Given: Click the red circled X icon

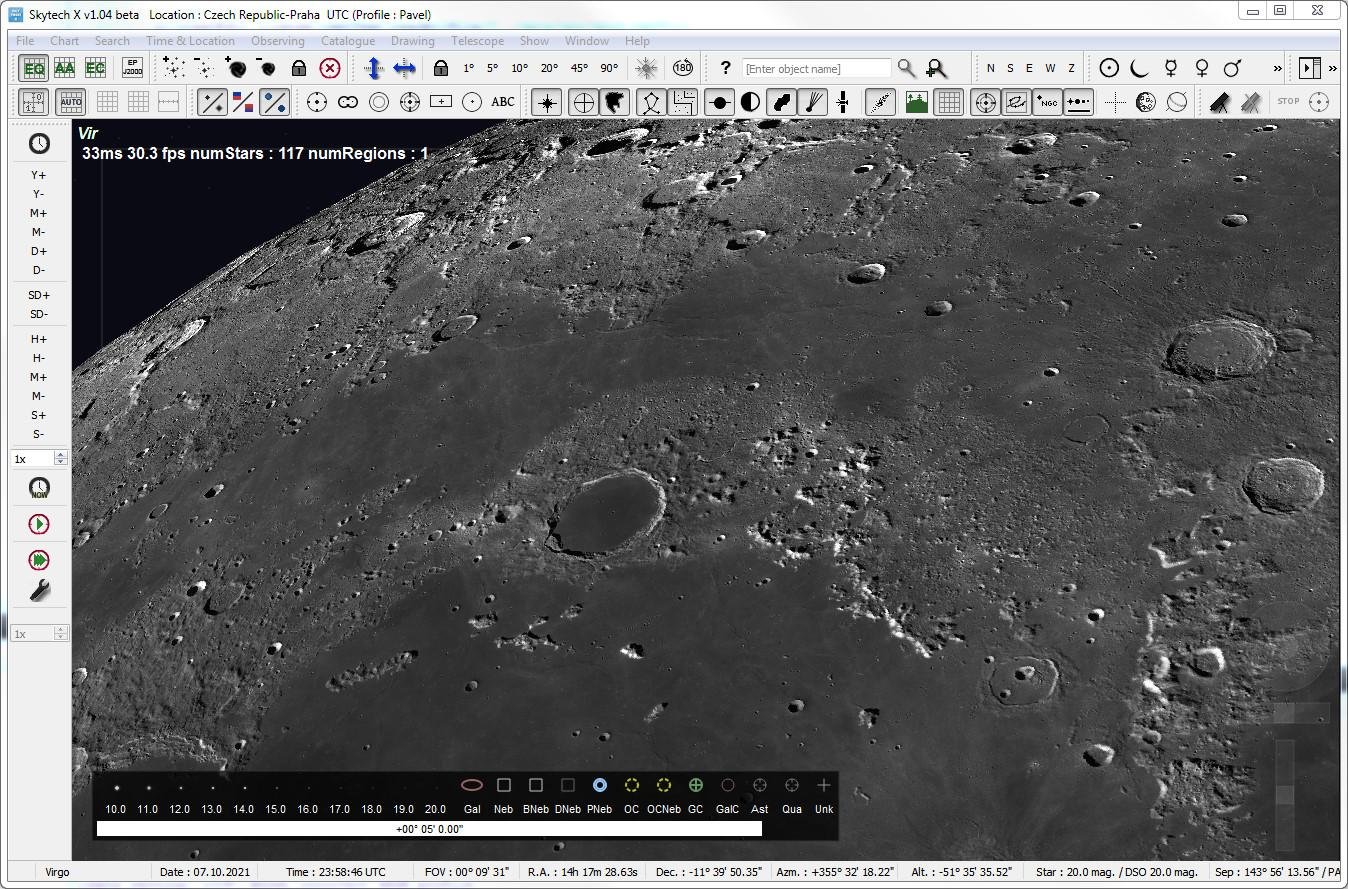Looking at the screenshot, I should tap(330, 68).
